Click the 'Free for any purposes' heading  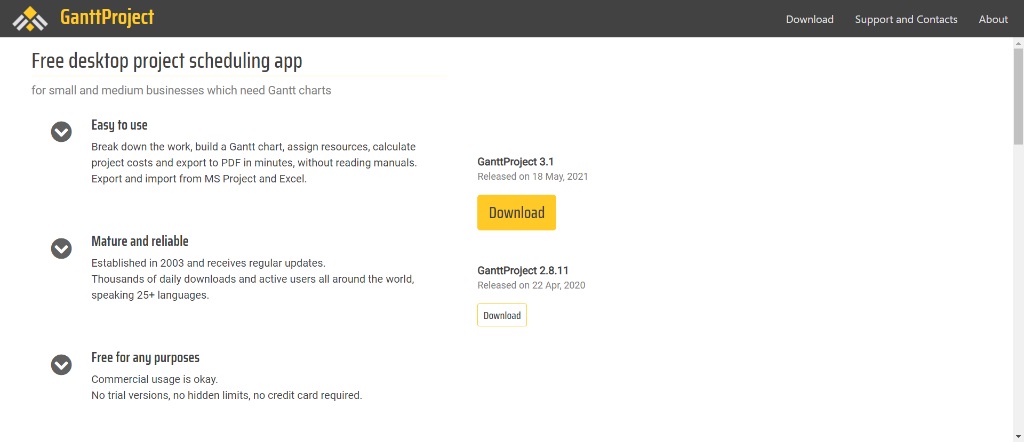(x=146, y=357)
